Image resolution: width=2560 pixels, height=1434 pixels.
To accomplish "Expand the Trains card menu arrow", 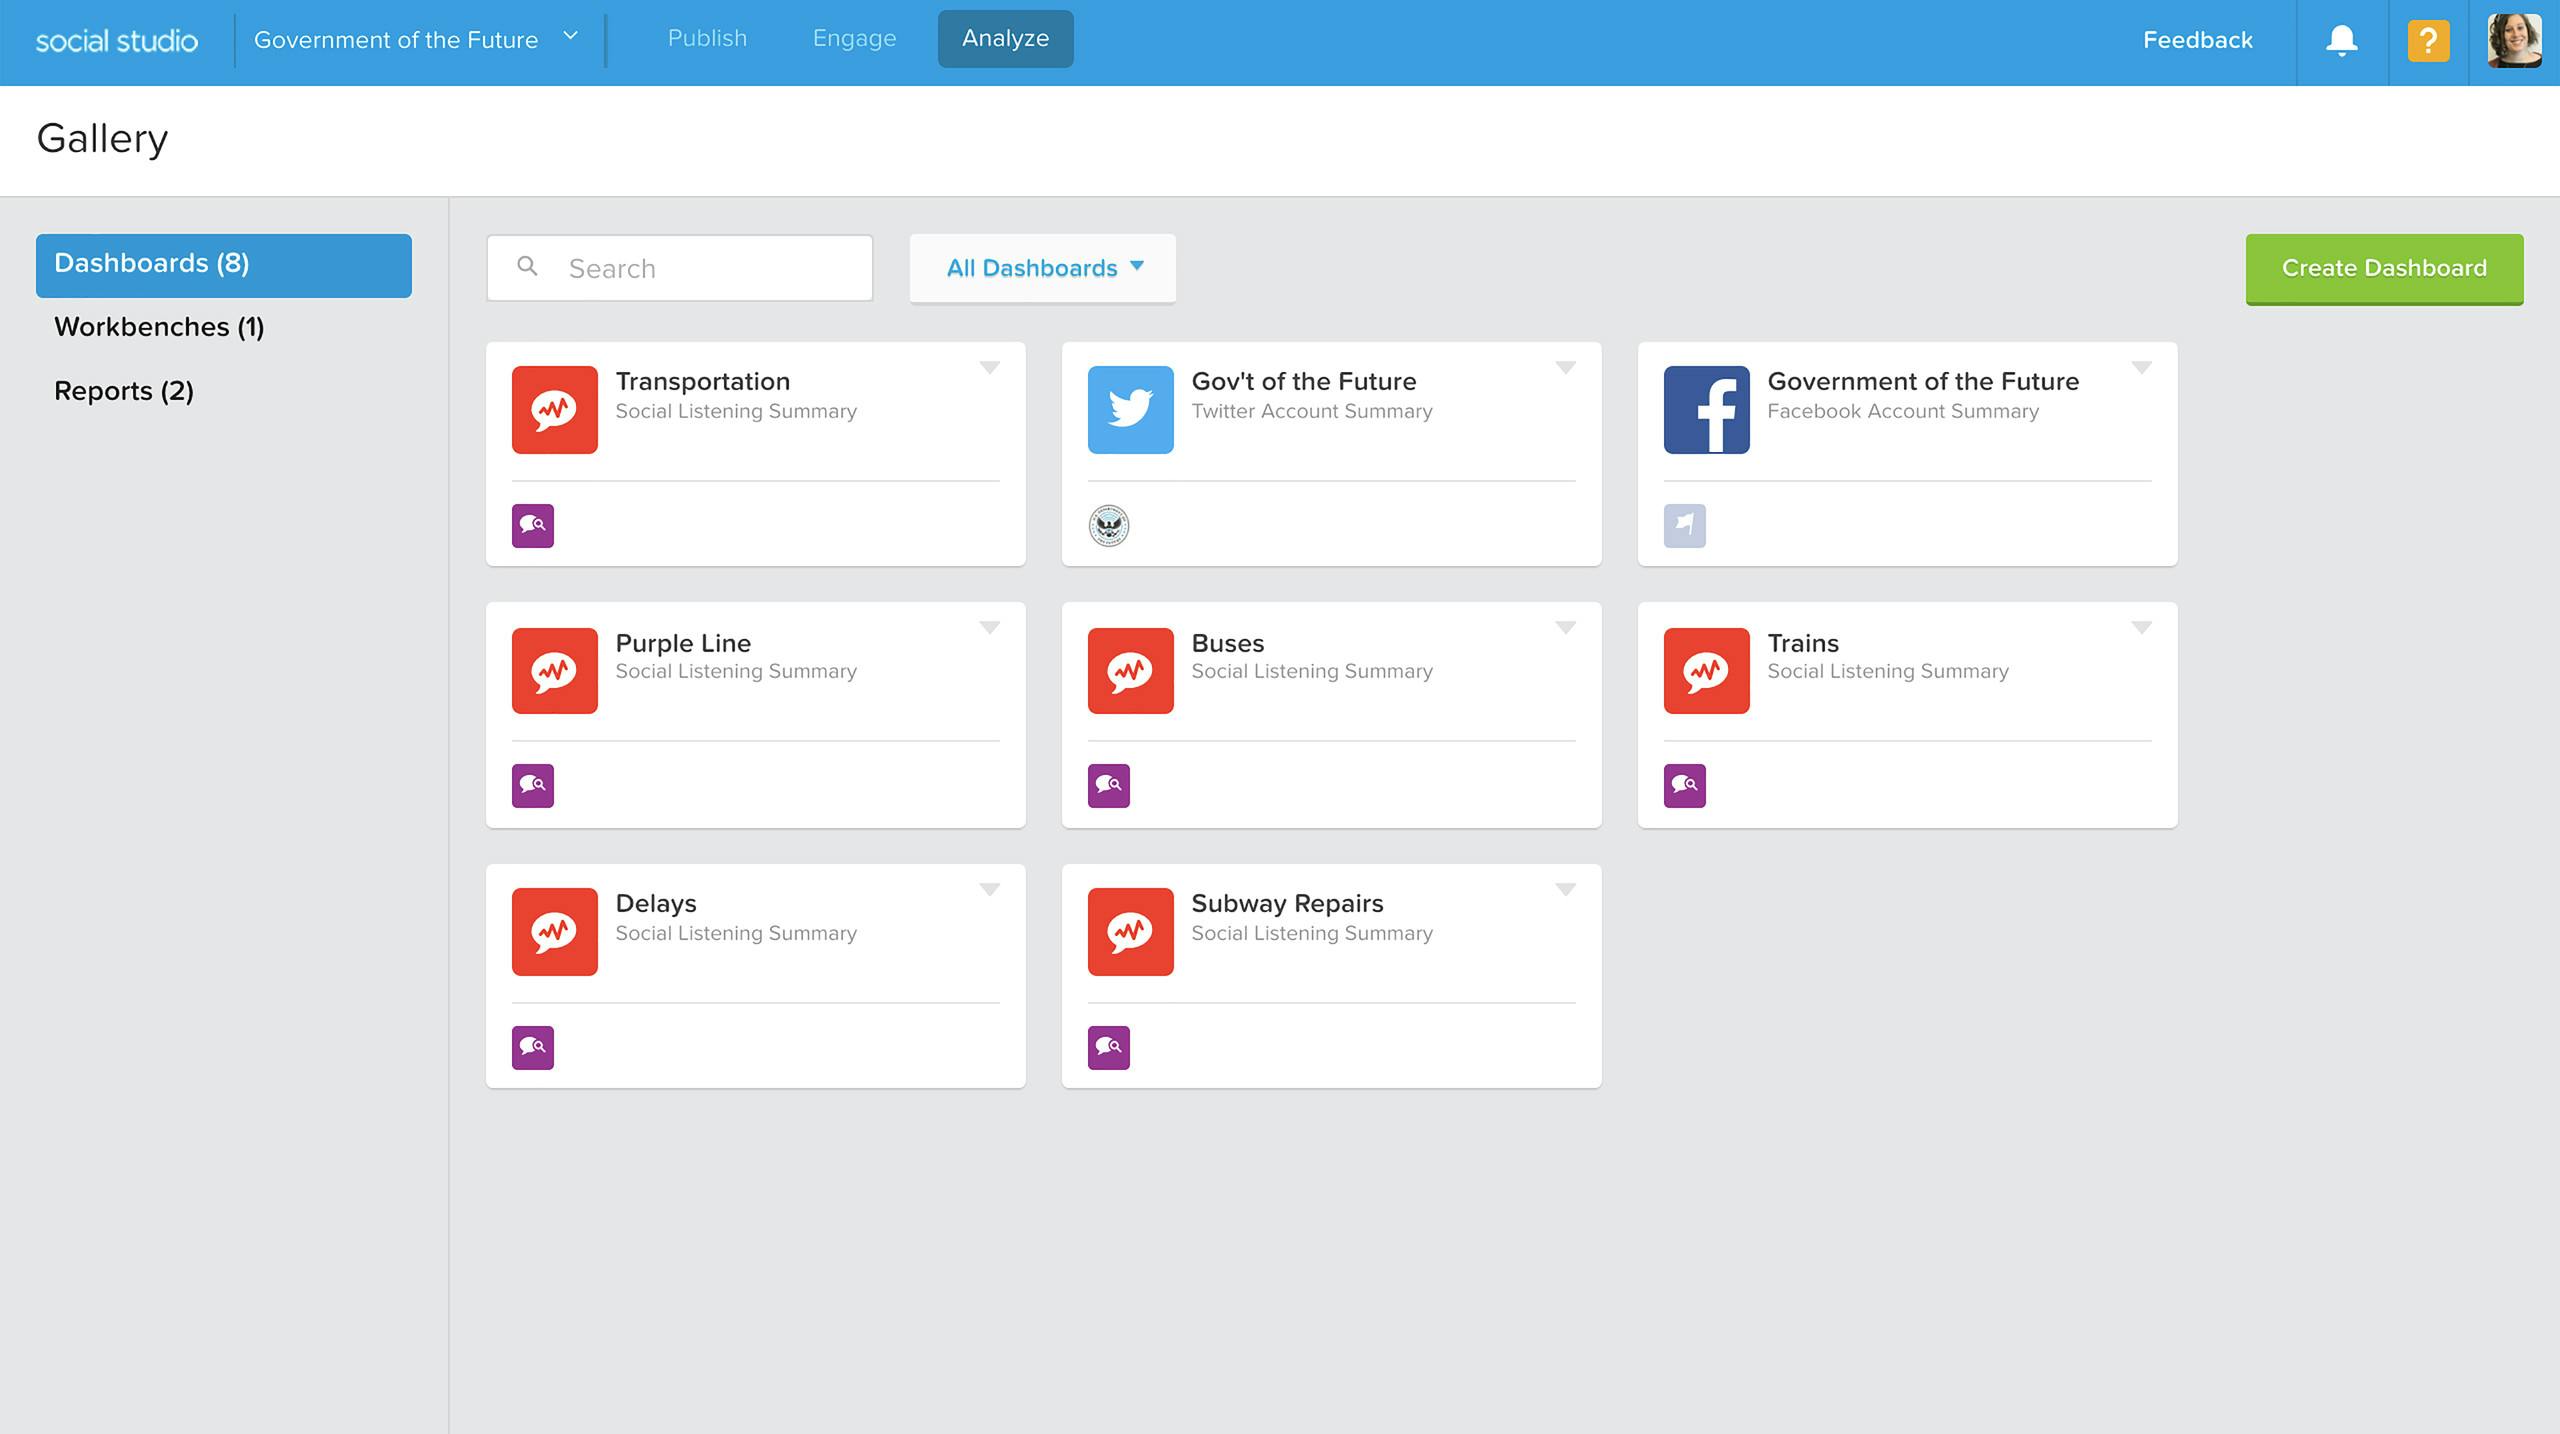I will (x=2142, y=628).
